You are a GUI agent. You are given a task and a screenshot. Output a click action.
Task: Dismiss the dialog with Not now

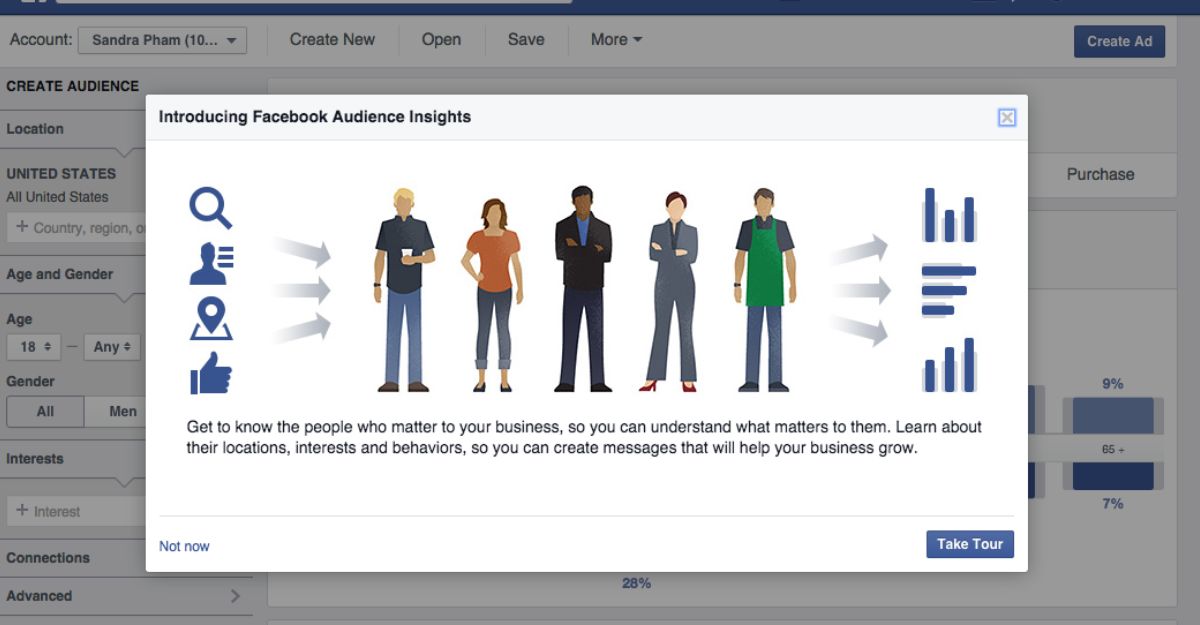[184, 546]
